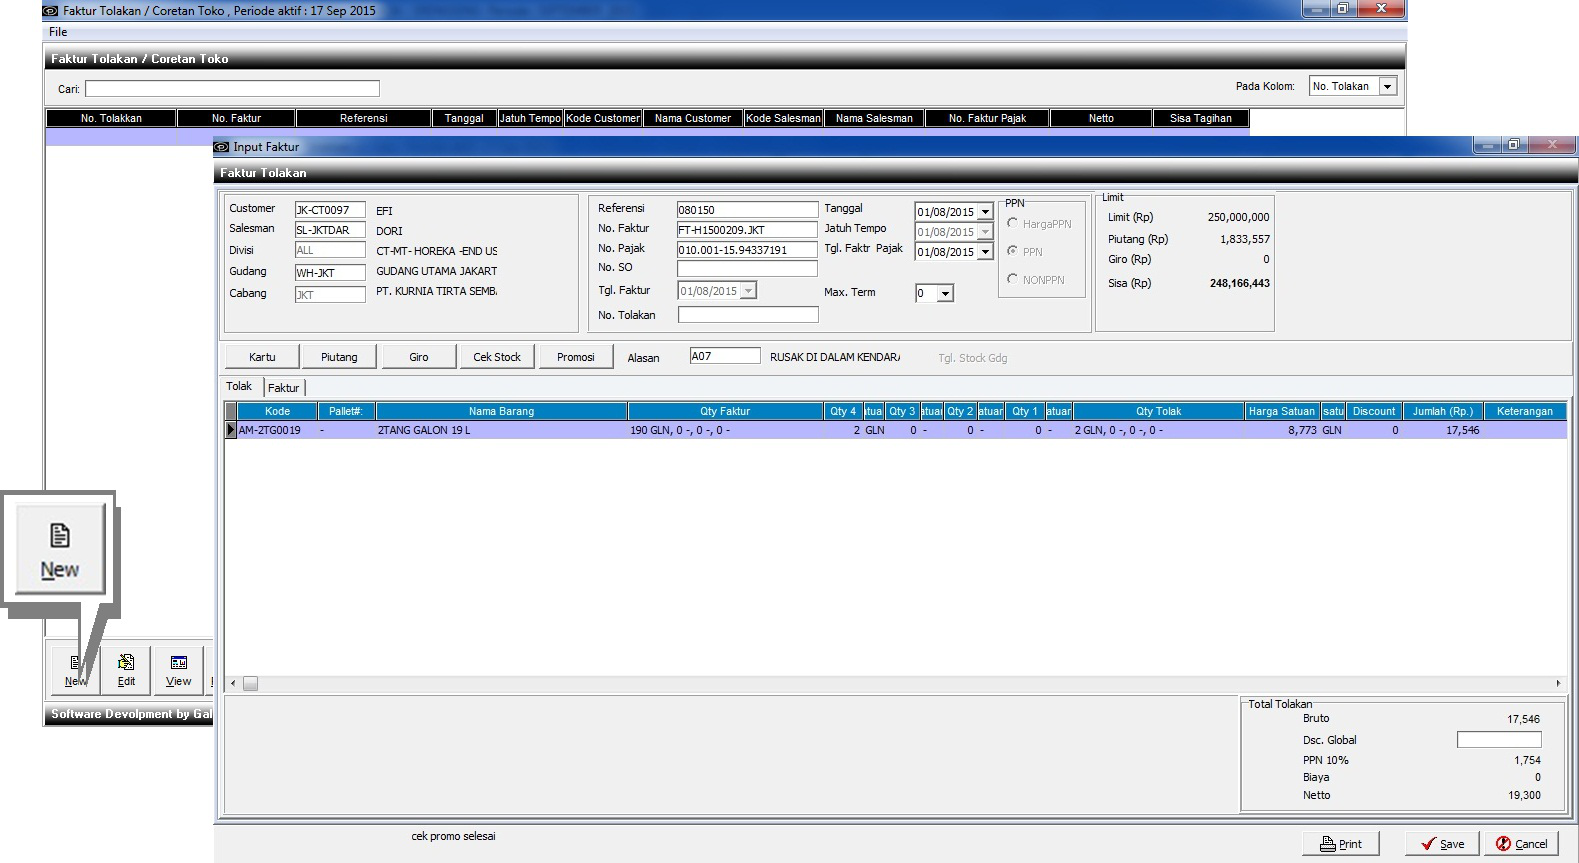1579x863 pixels.
Task: Click the row indicator arrow for AM-2TG0019
Action: (x=231, y=430)
